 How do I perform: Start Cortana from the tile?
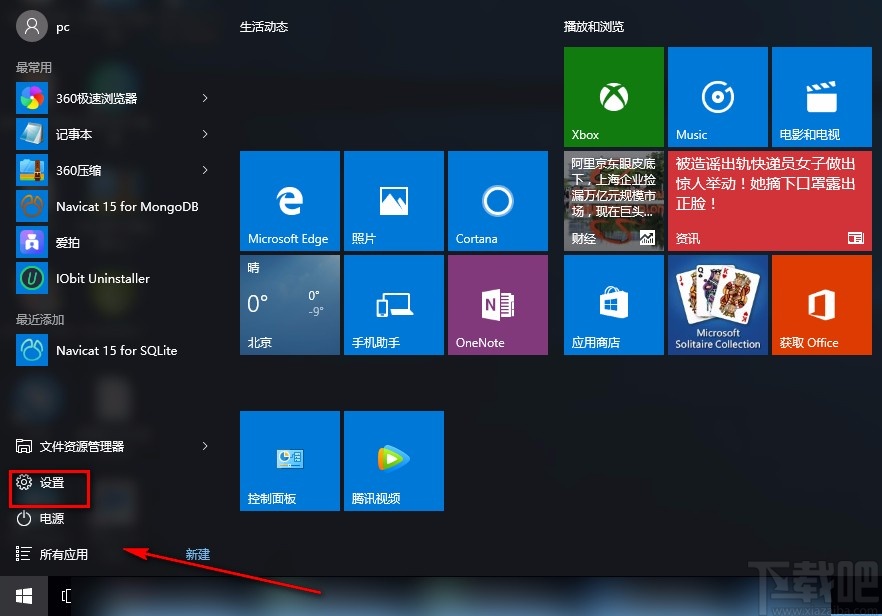coord(497,200)
